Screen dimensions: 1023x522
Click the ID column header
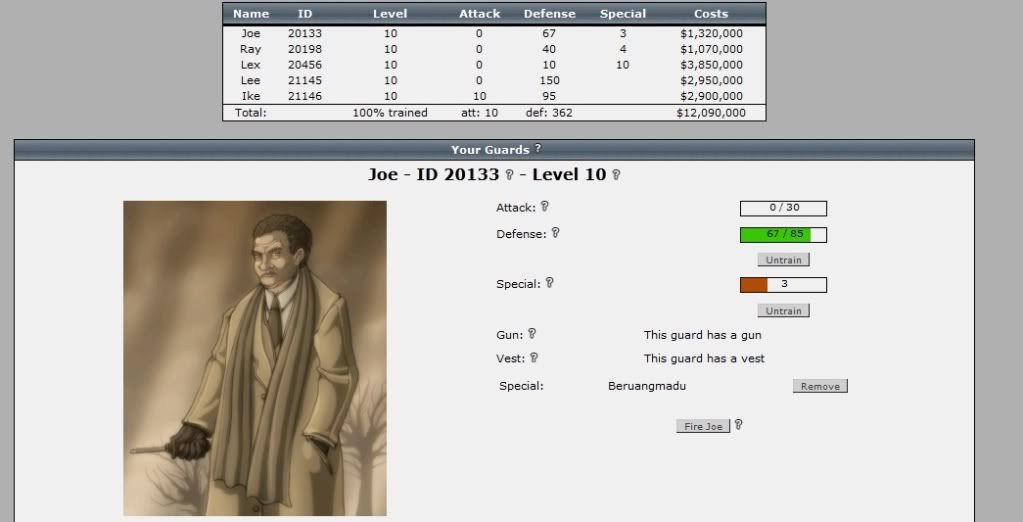pyautogui.click(x=305, y=14)
